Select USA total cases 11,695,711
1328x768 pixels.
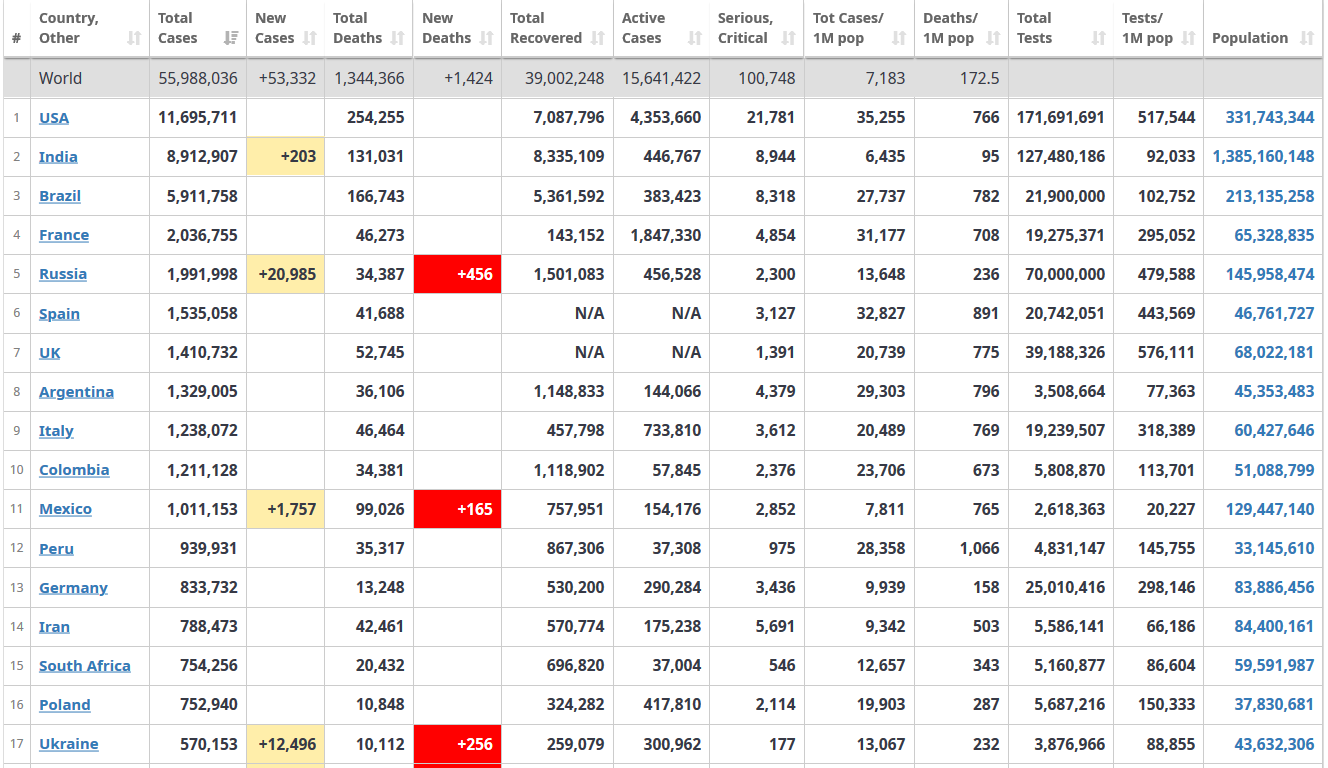[198, 118]
